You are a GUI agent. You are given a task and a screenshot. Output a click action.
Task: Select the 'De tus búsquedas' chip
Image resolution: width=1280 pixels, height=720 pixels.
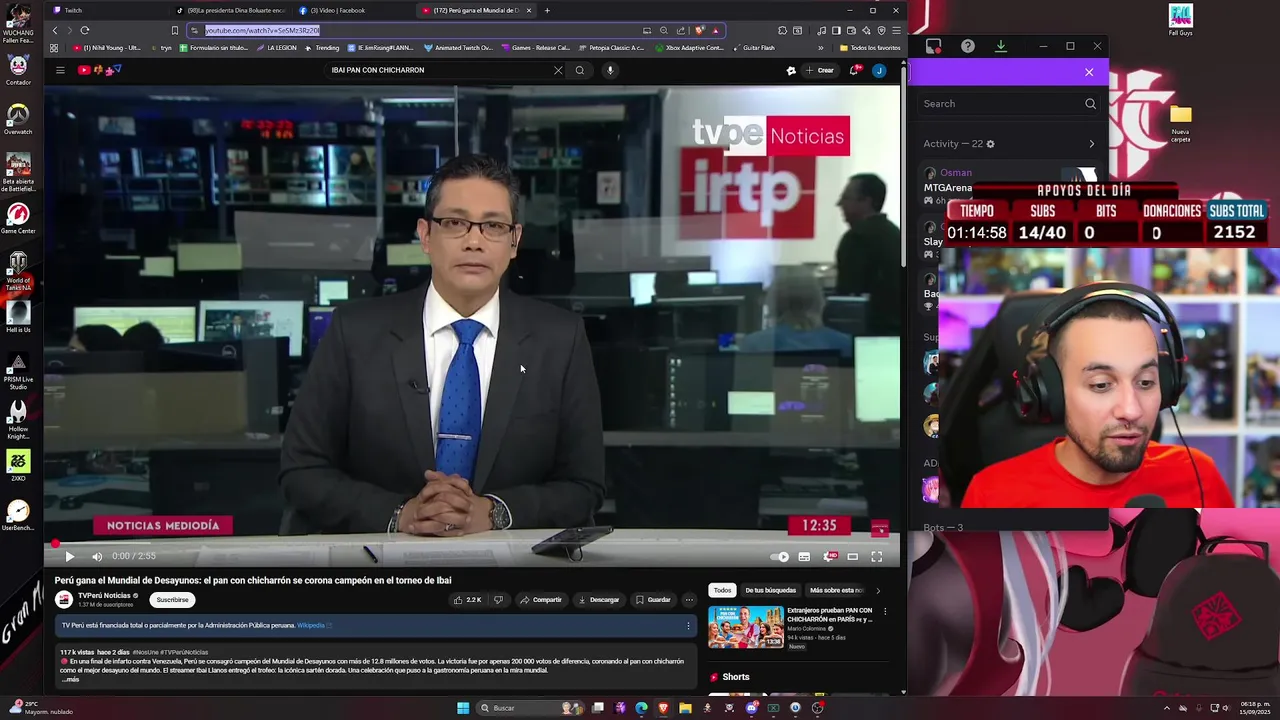tap(771, 590)
